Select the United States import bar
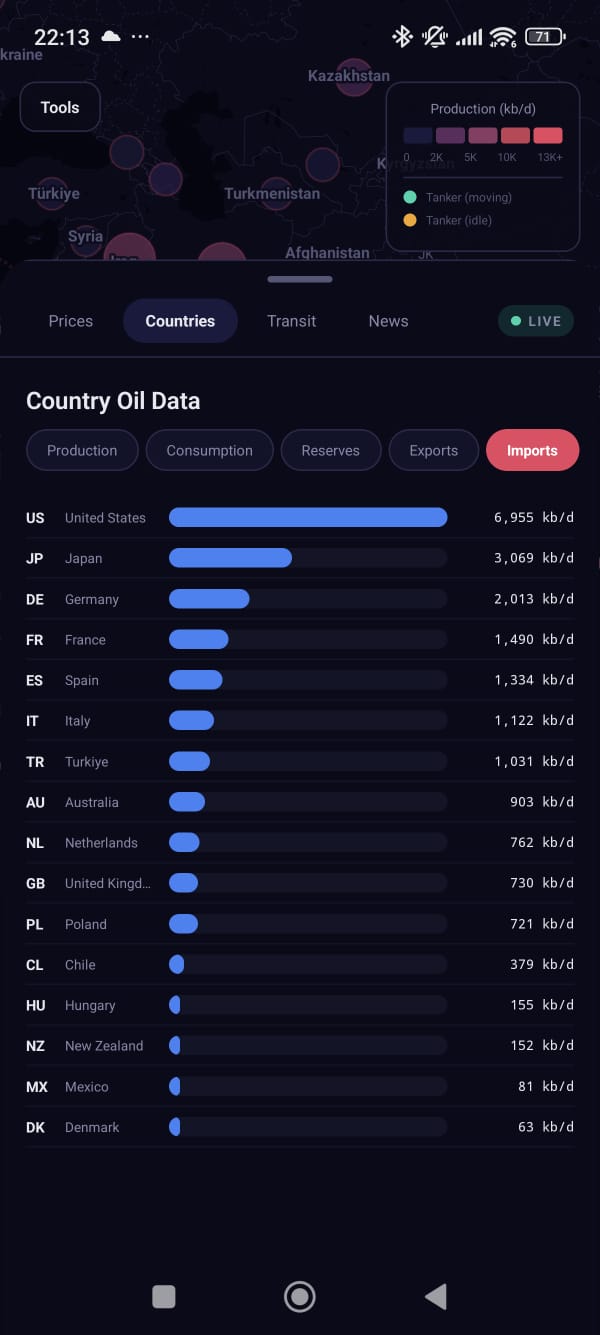 point(307,517)
